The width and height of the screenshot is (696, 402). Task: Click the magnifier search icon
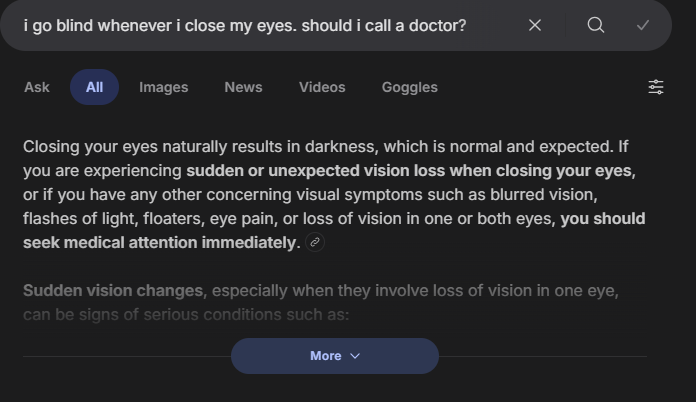coord(596,25)
